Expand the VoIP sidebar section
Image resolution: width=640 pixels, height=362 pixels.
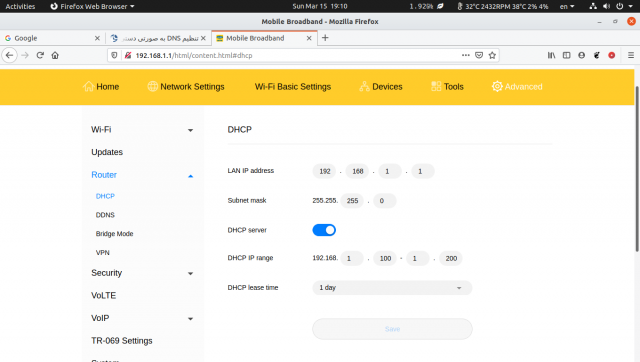pyautogui.click(x=190, y=319)
